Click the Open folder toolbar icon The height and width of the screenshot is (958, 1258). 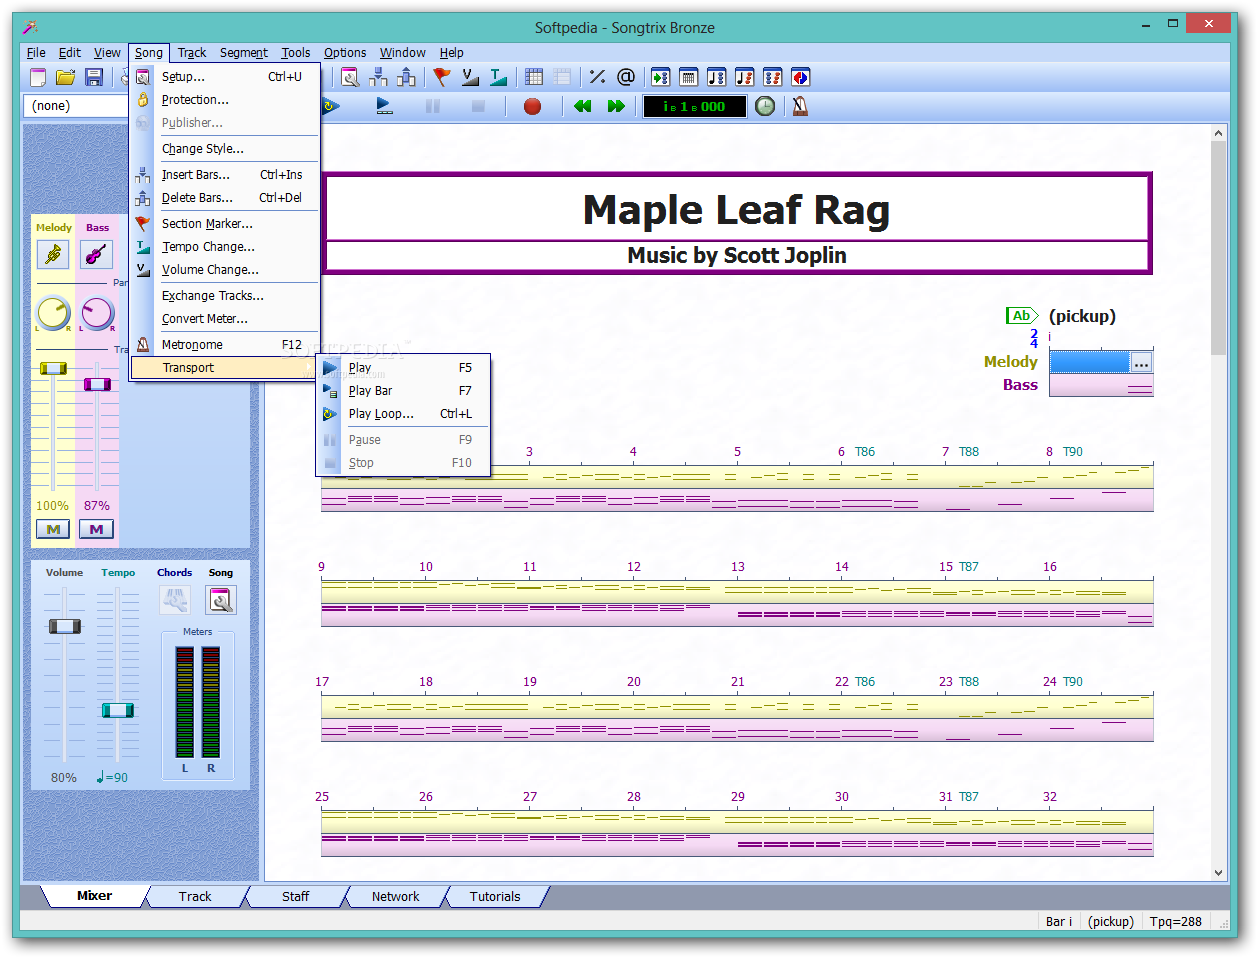pyautogui.click(x=66, y=77)
